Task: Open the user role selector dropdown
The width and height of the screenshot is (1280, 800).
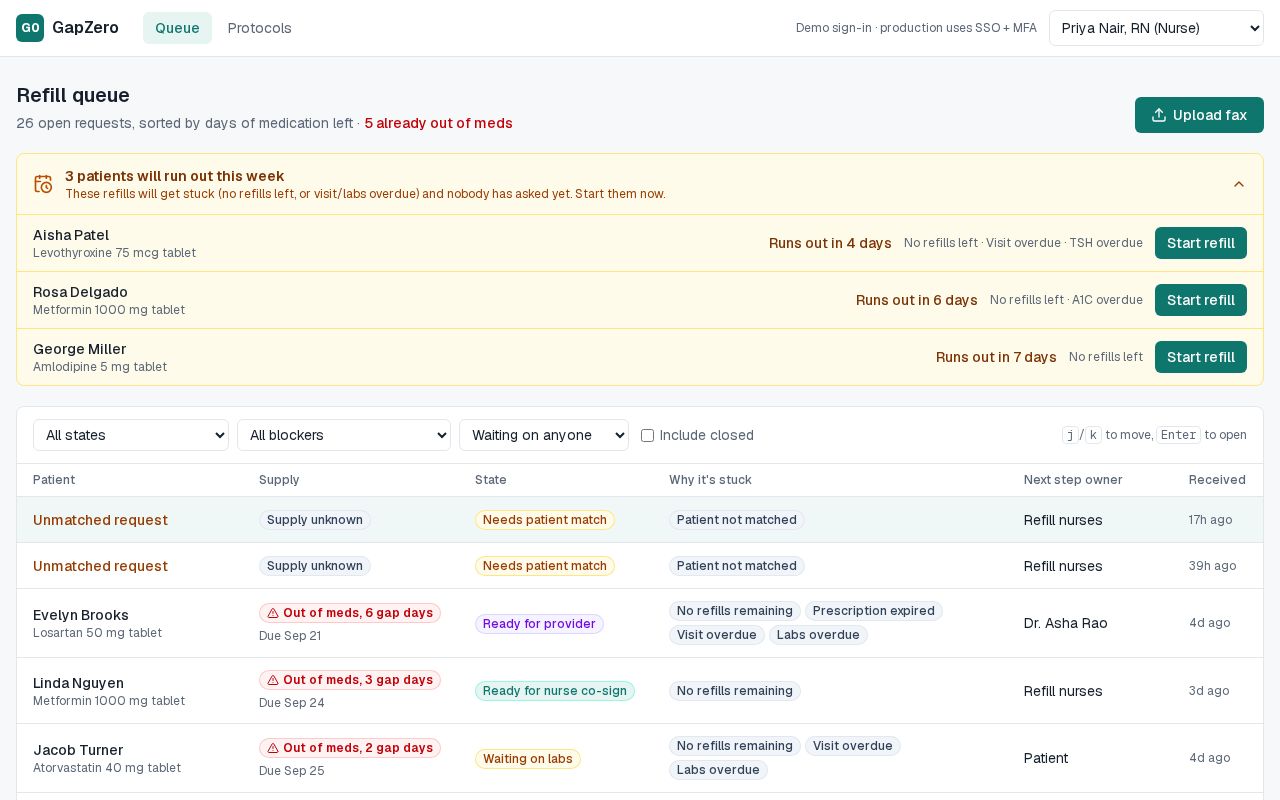Action: click(x=1156, y=28)
